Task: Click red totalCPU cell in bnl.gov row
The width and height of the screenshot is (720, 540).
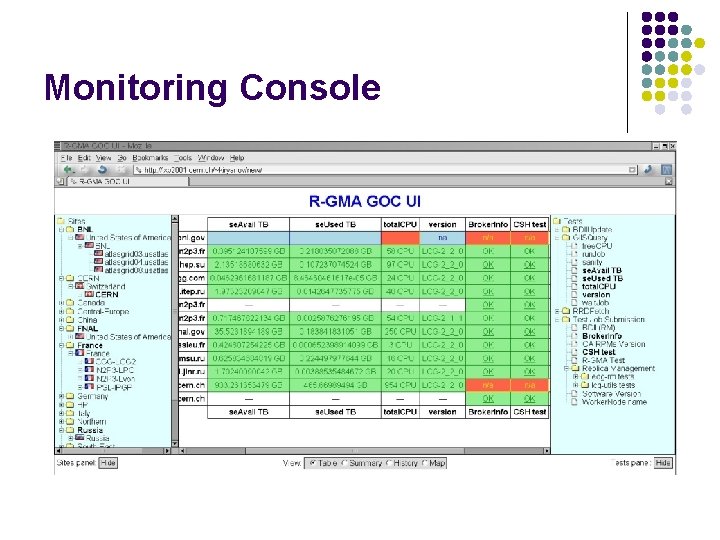Action: (400, 238)
